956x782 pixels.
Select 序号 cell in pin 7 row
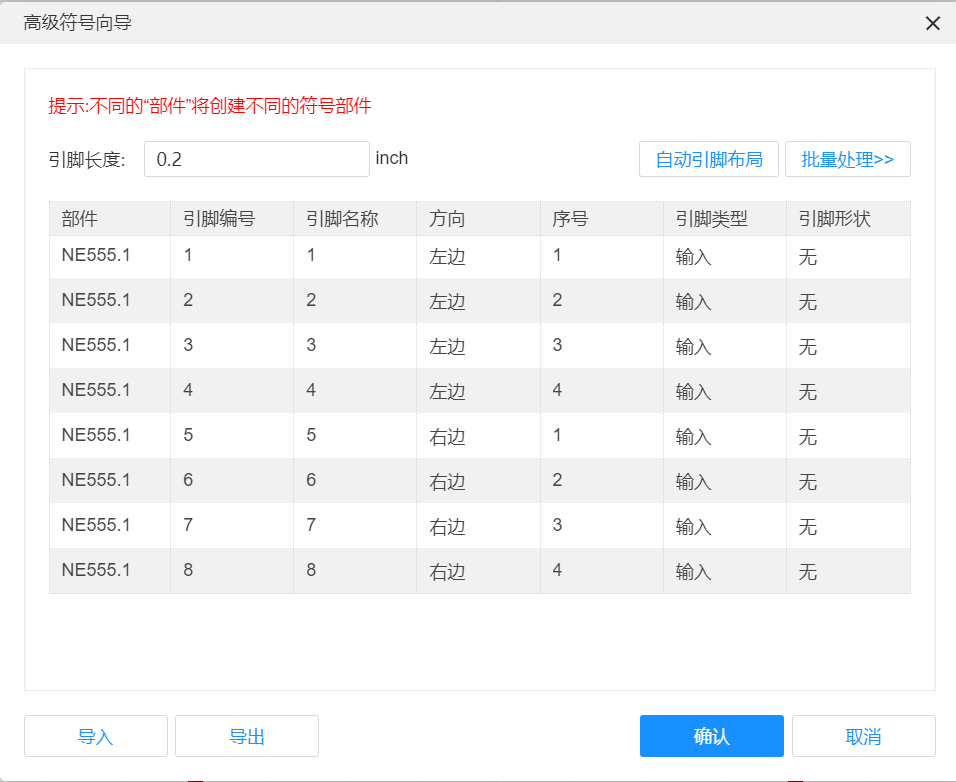[602, 525]
